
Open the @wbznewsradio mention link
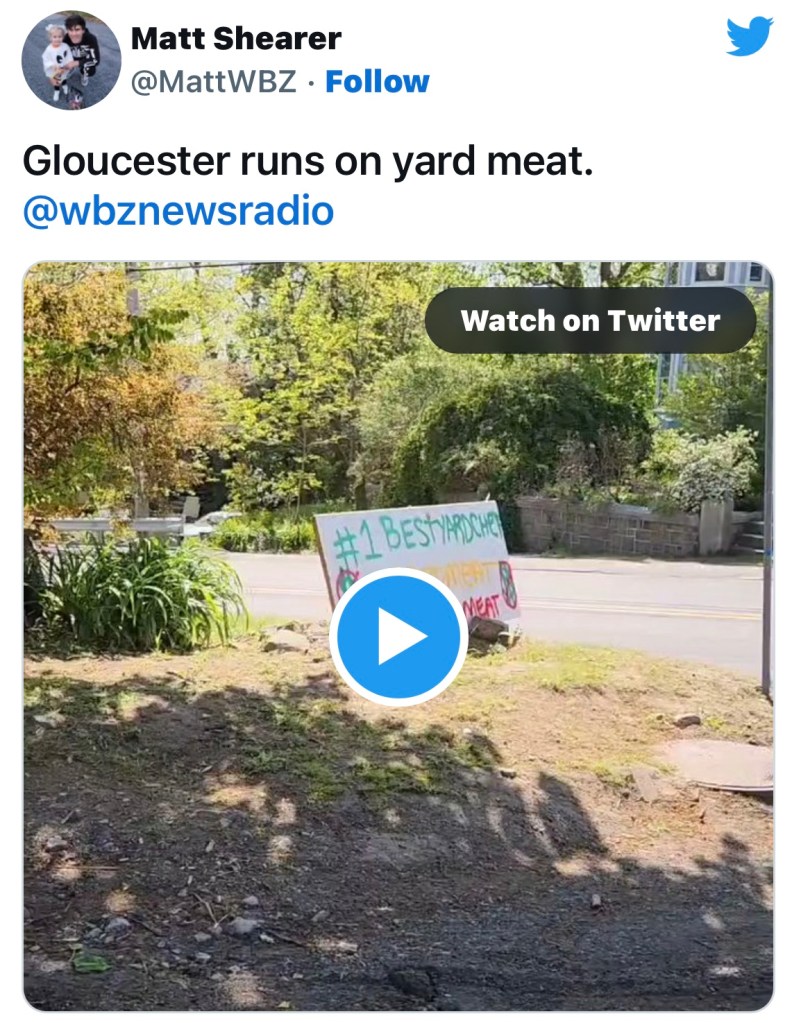click(178, 211)
